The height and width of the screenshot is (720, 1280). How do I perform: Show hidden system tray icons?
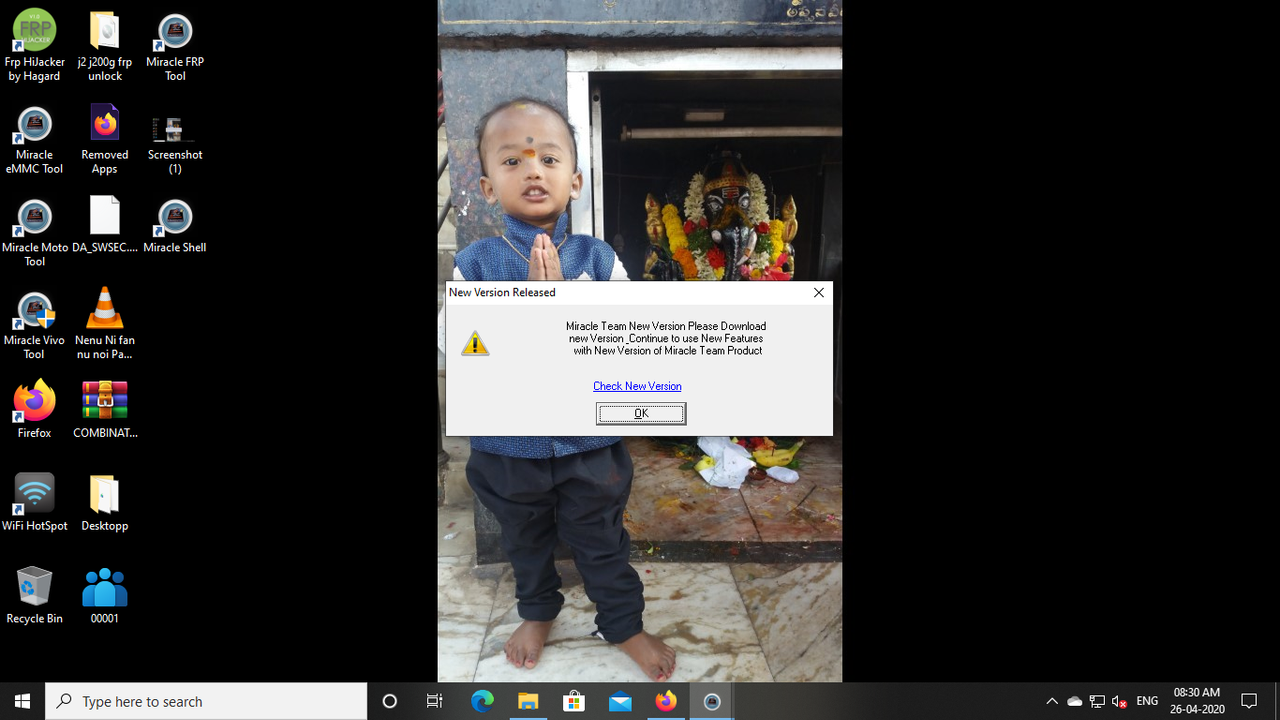coord(1052,701)
